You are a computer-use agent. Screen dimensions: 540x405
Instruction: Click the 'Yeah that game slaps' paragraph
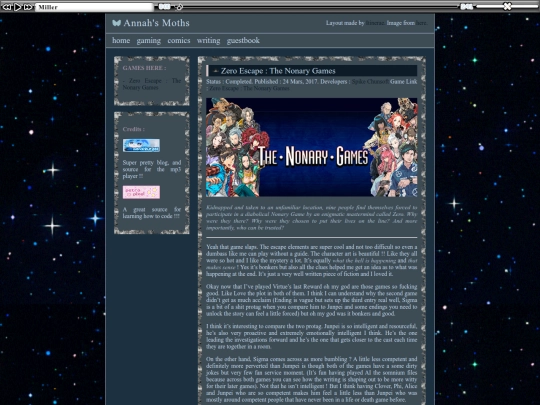tap(311, 260)
